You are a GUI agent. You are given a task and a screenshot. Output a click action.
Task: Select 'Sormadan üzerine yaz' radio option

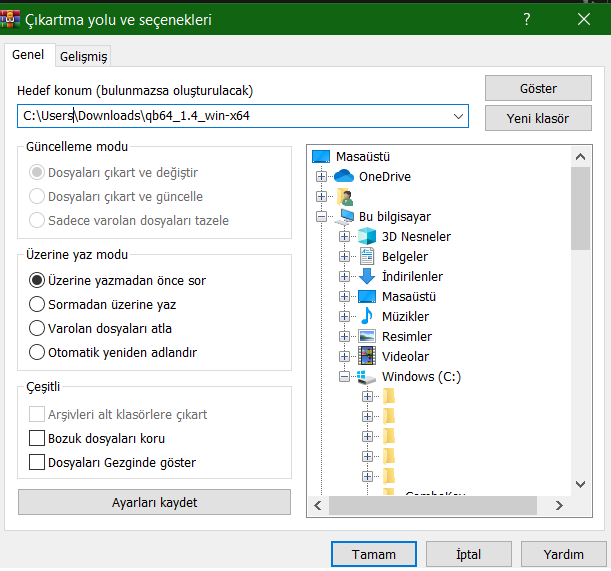coord(38,304)
